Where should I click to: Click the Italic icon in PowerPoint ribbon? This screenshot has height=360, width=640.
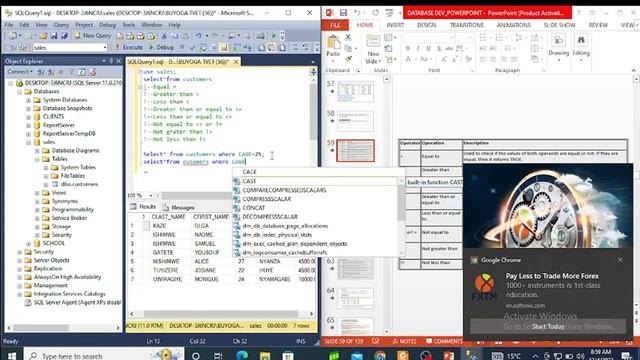[418, 49]
